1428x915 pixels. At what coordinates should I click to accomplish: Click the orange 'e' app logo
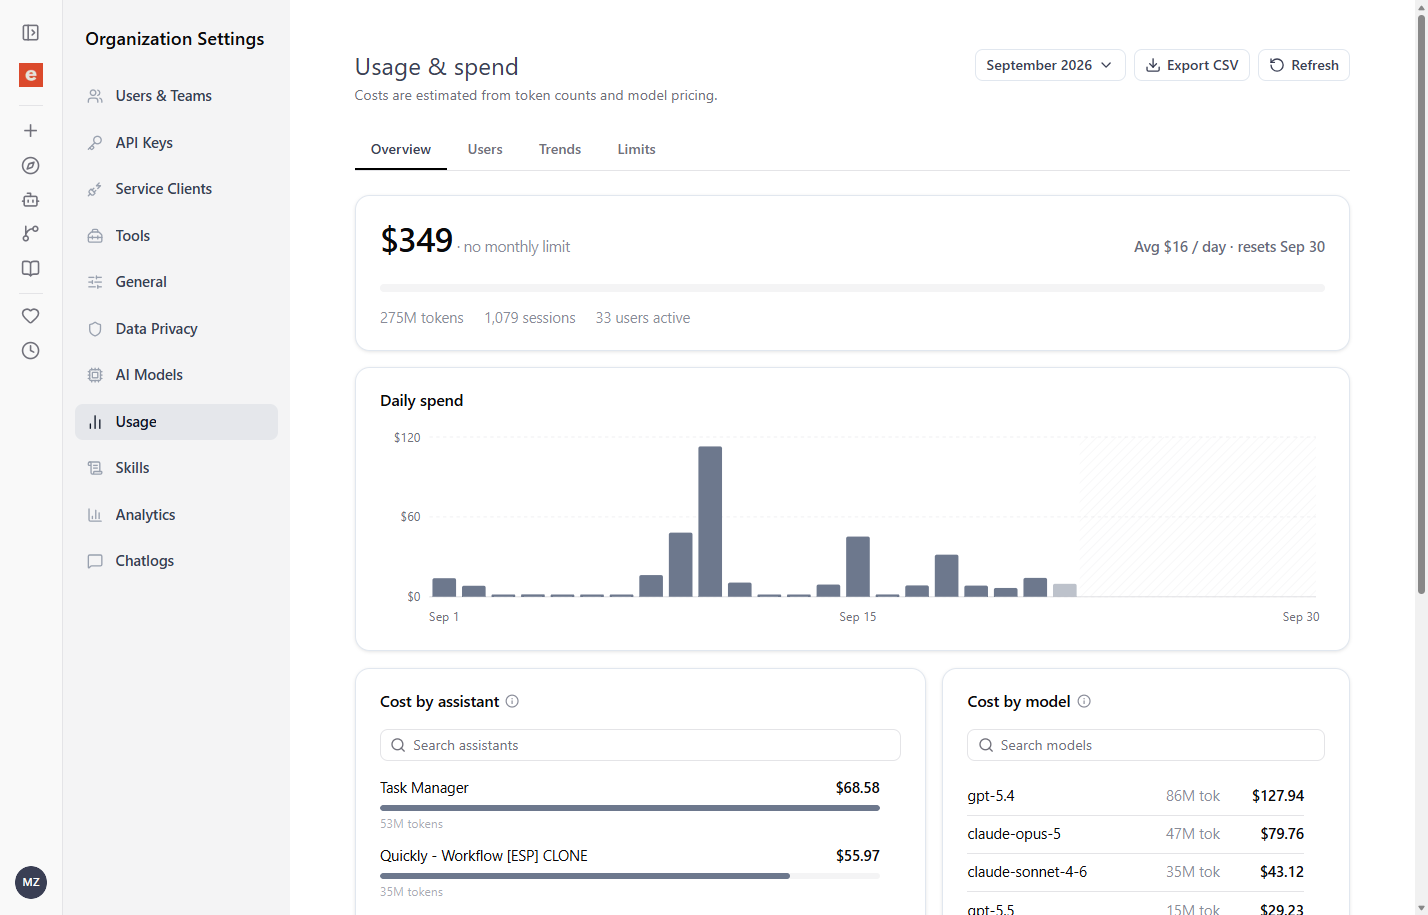click(31, 75)
